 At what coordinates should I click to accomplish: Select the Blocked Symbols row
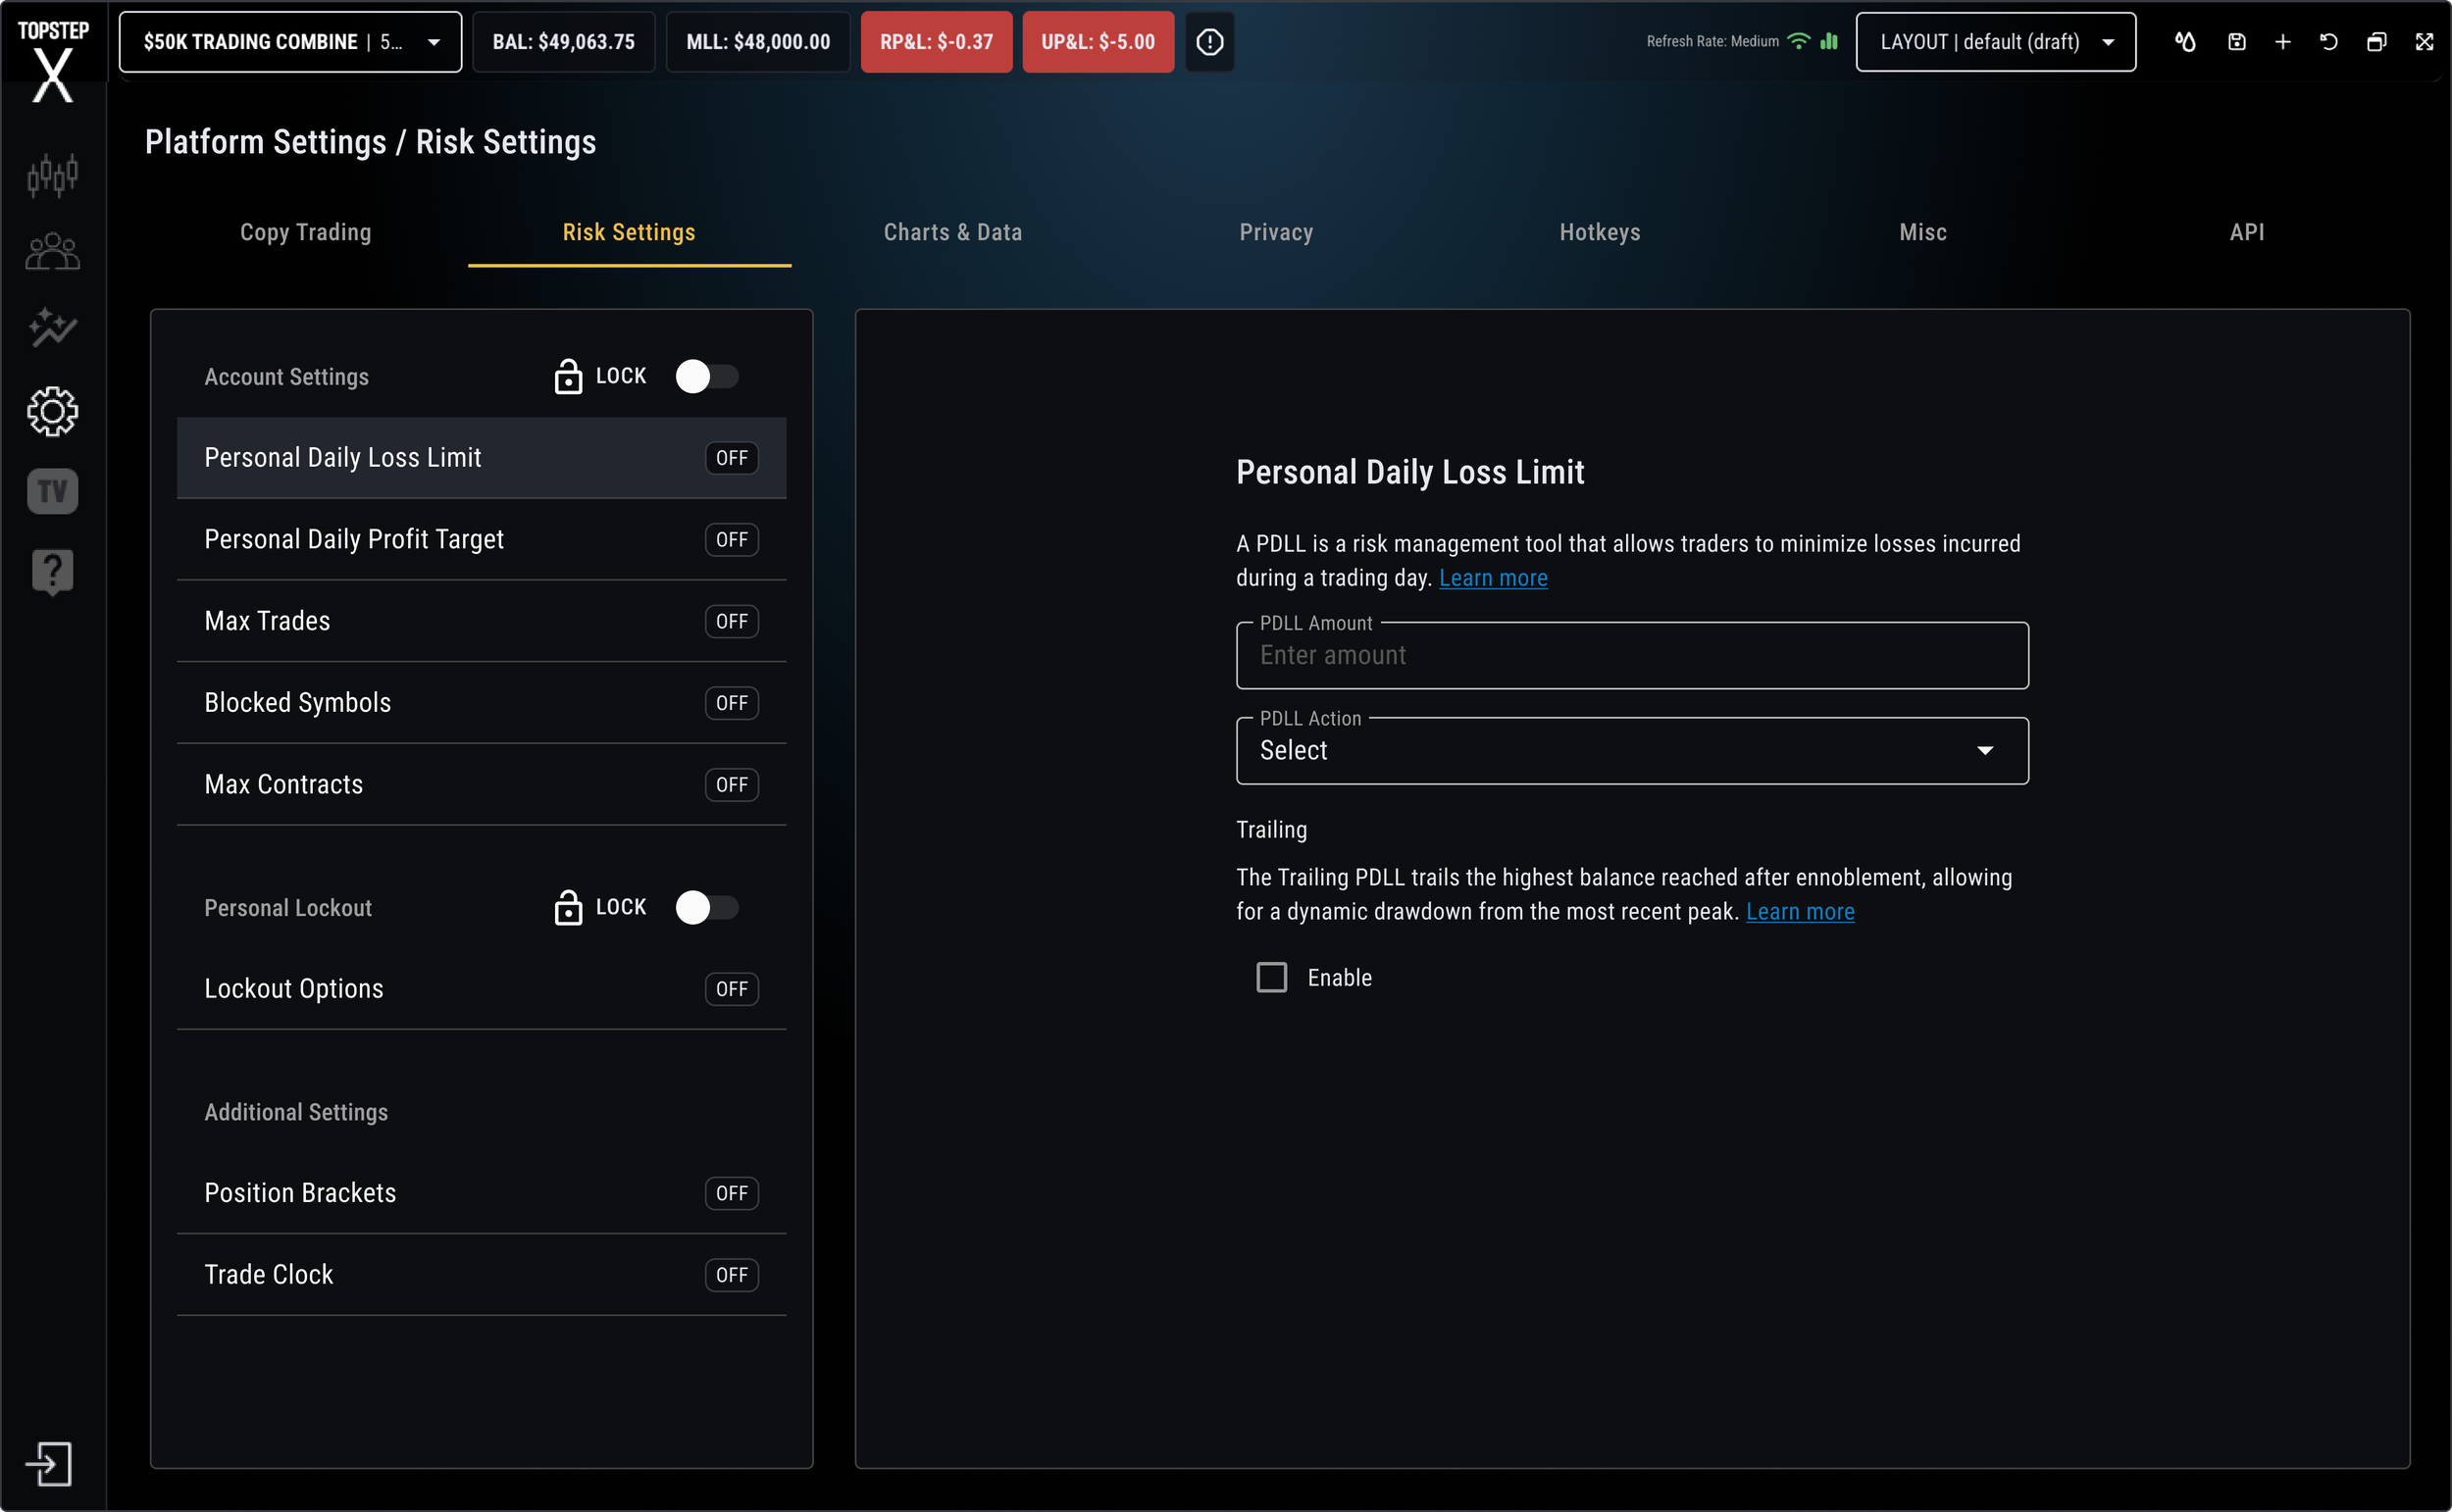481,703
